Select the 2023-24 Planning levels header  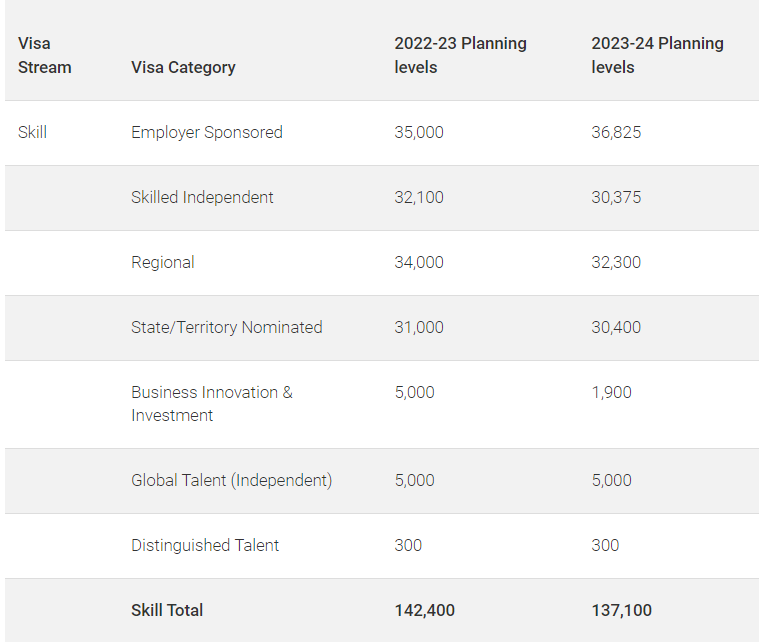657,55
